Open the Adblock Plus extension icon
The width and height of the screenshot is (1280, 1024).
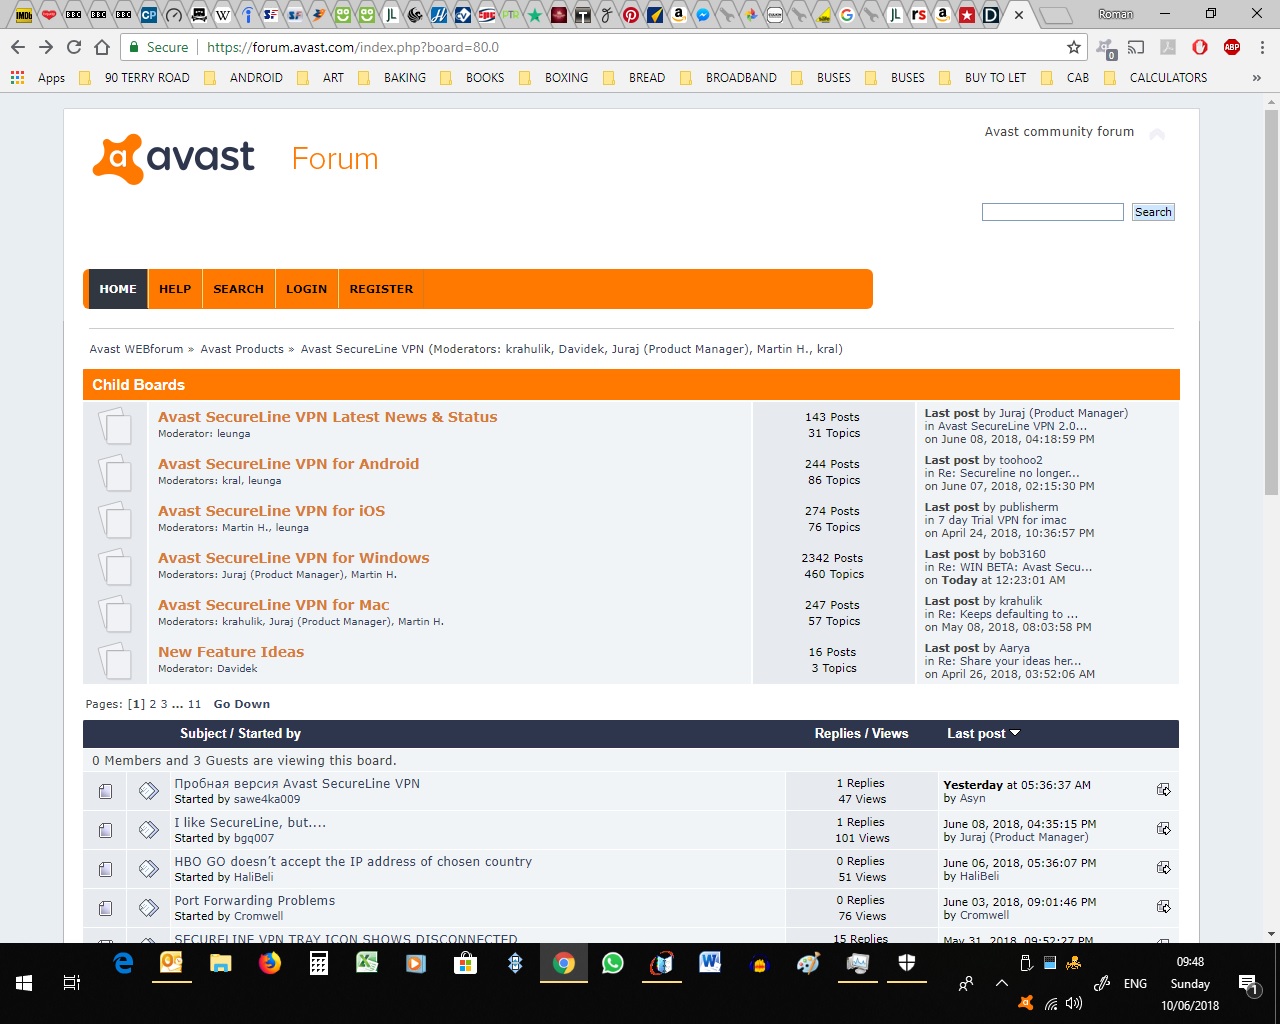(x=1232, y=47)
